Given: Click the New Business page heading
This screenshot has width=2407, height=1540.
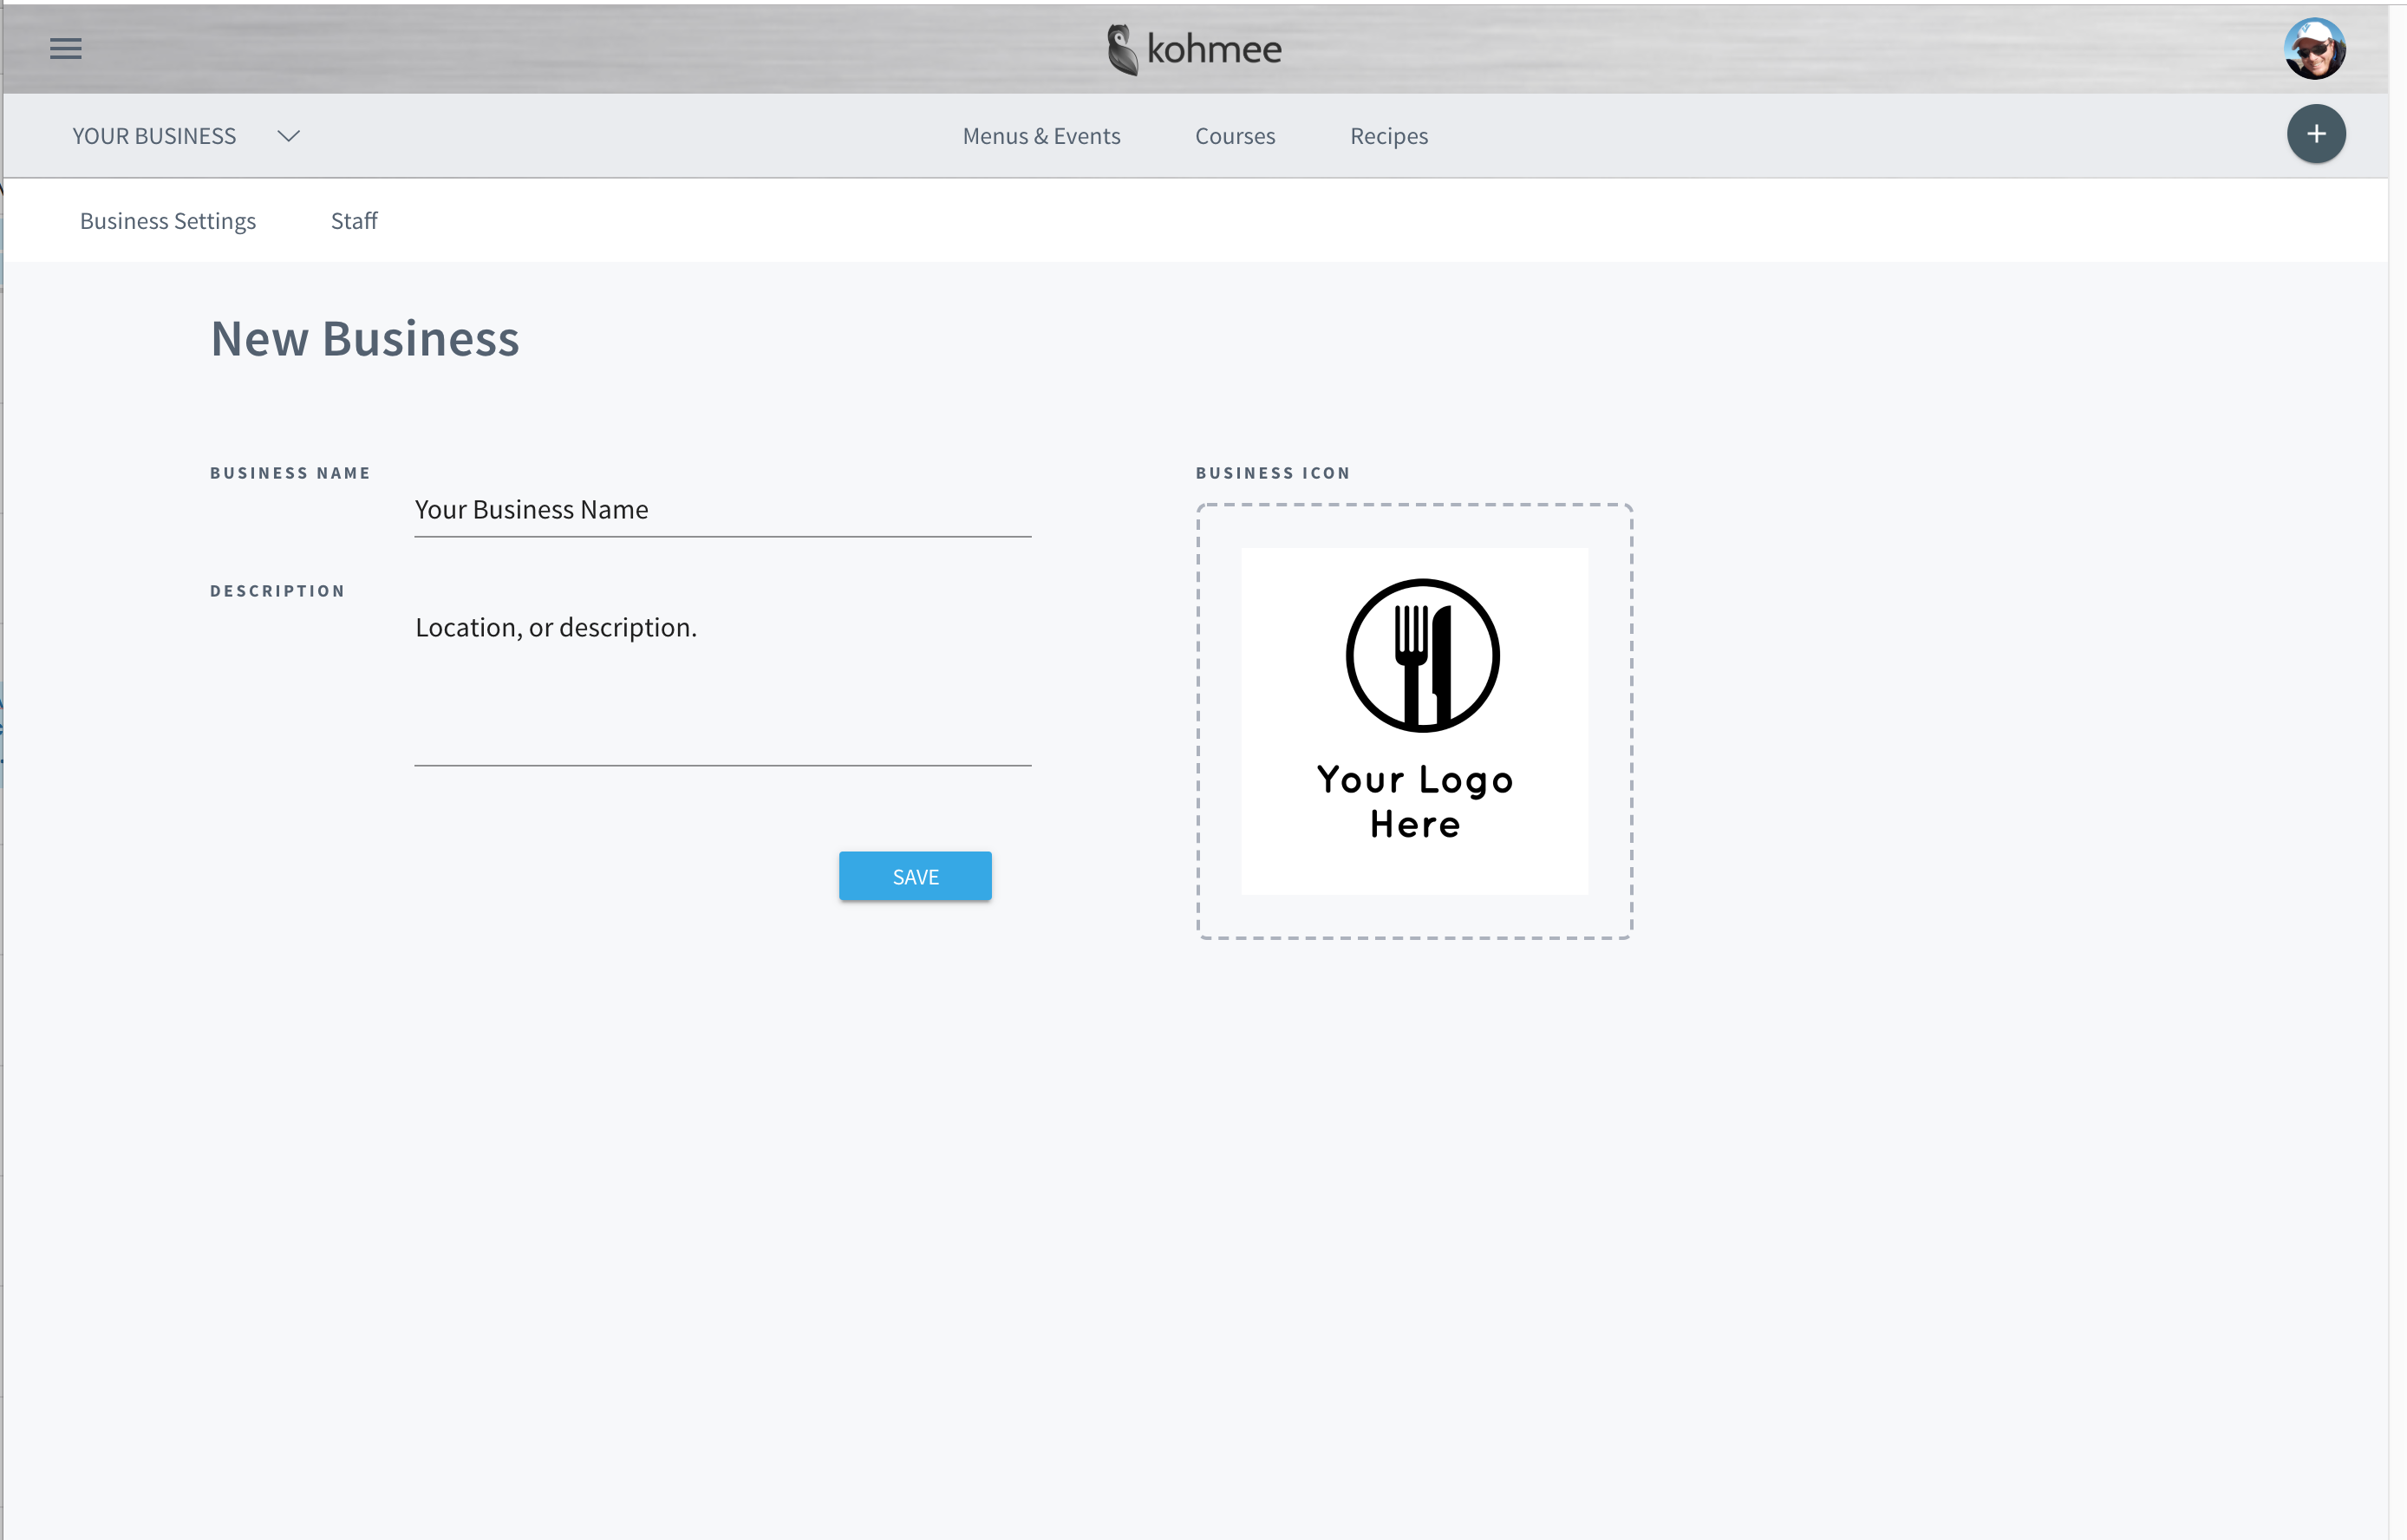Looking at the screenshot, I should (x=365, y=338).
